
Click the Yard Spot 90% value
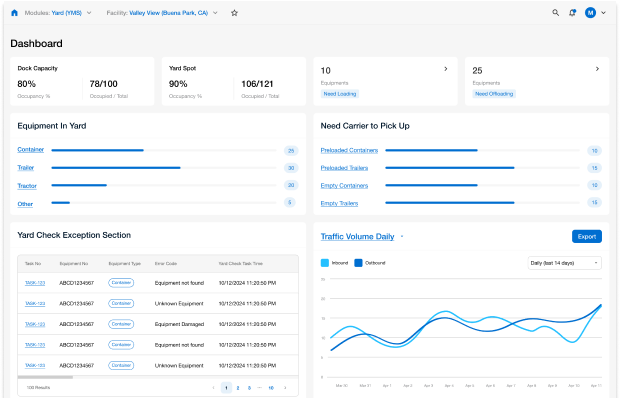[178, 84]
